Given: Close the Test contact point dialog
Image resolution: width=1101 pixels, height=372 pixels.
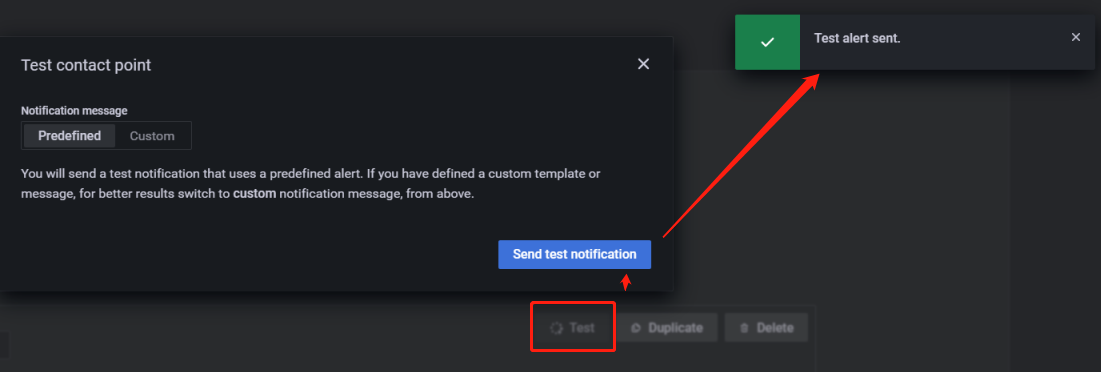Looking at the screenshot, I should [x=643, y=64].
